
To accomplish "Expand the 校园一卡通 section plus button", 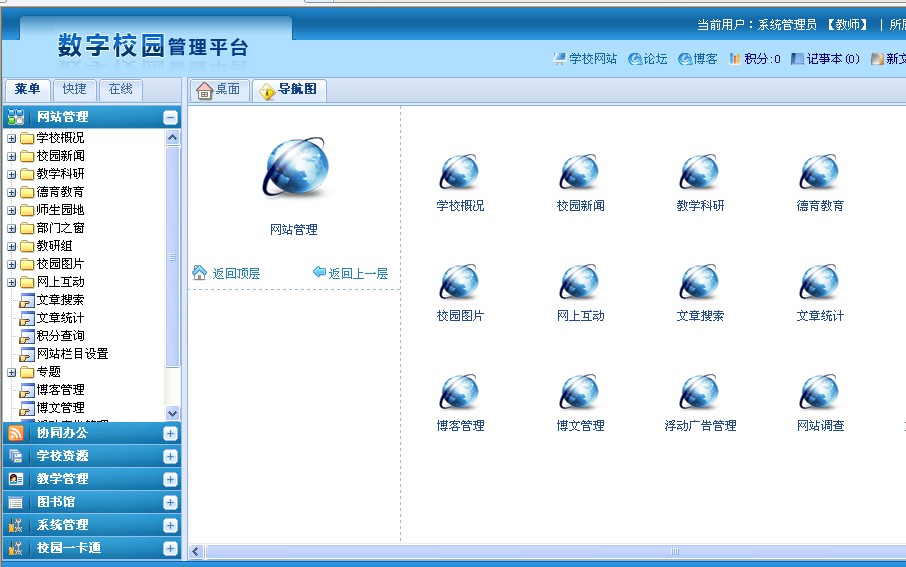I will (170, 548).
